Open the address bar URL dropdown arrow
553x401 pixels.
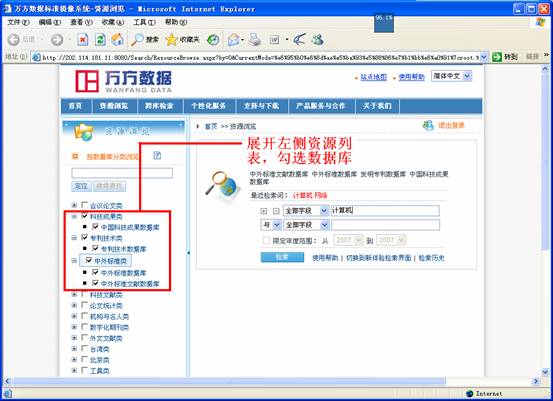[484, 57]
